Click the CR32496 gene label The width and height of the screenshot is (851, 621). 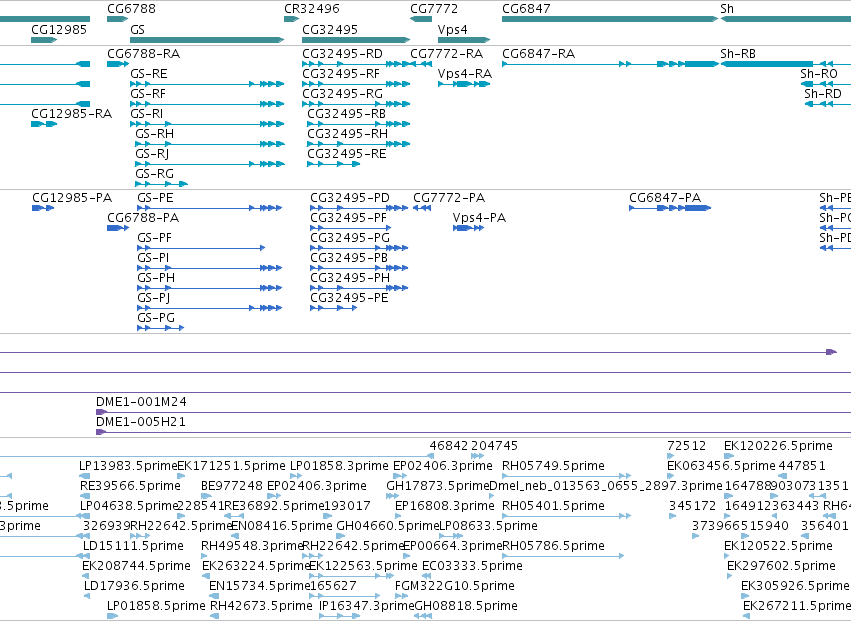312,9
